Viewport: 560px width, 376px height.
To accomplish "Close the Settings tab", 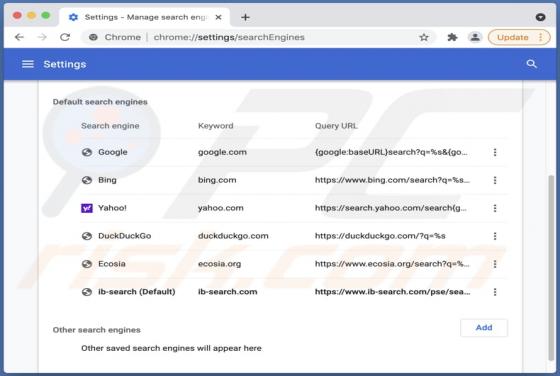I will 218,17.
